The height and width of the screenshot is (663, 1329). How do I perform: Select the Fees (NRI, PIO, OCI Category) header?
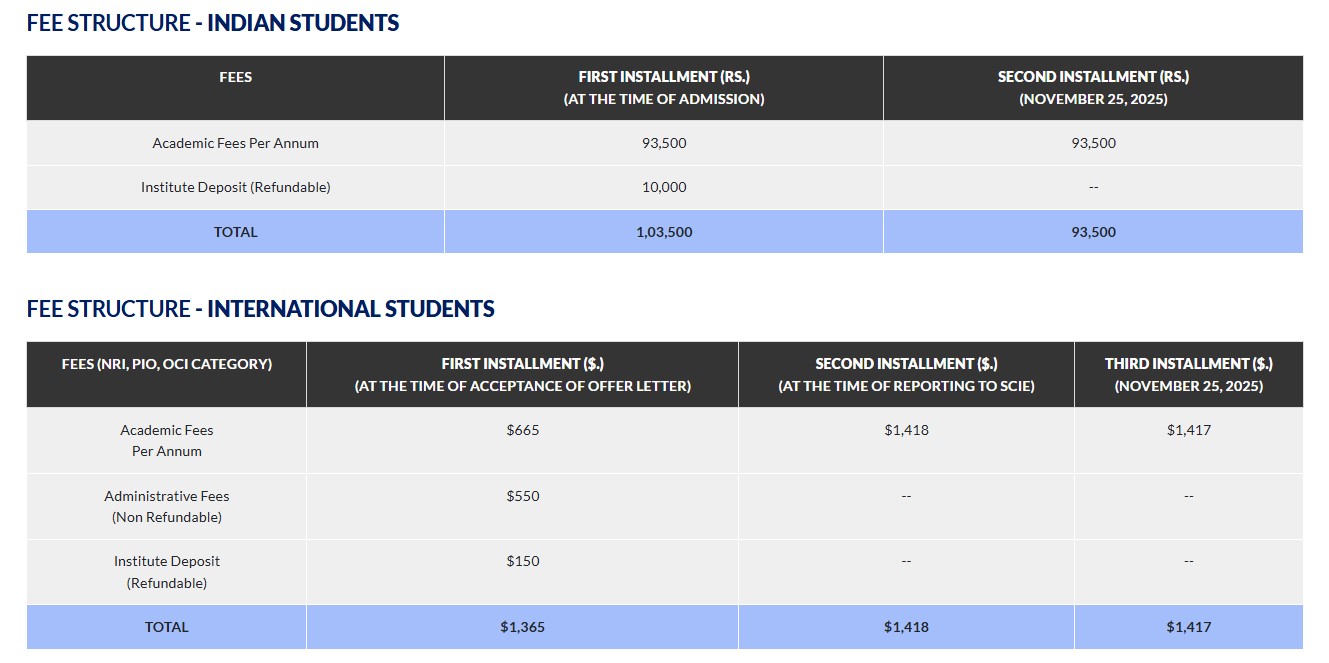coord(167,364)
